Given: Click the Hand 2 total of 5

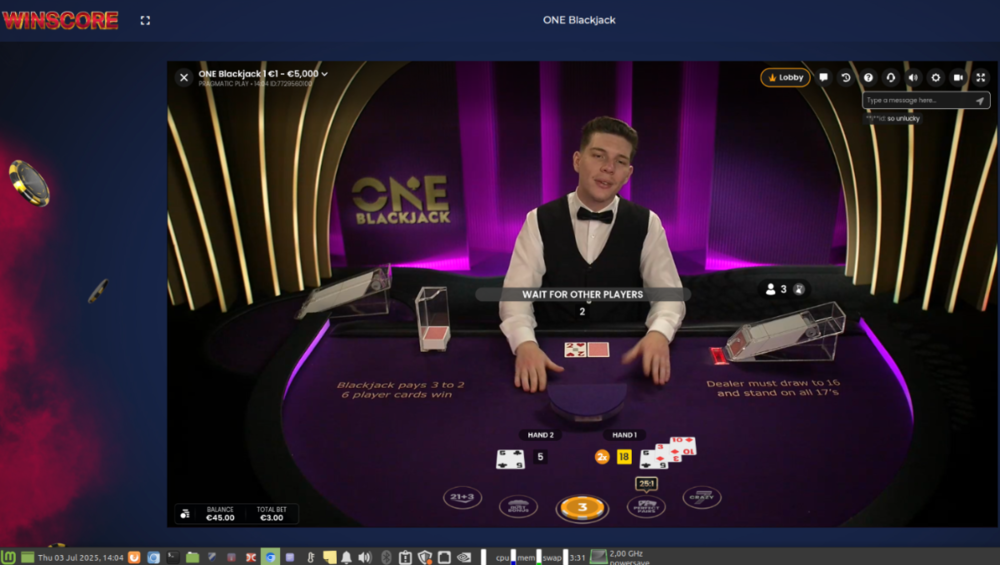Looking at the screenshot, I should click(x=540, y=457).
